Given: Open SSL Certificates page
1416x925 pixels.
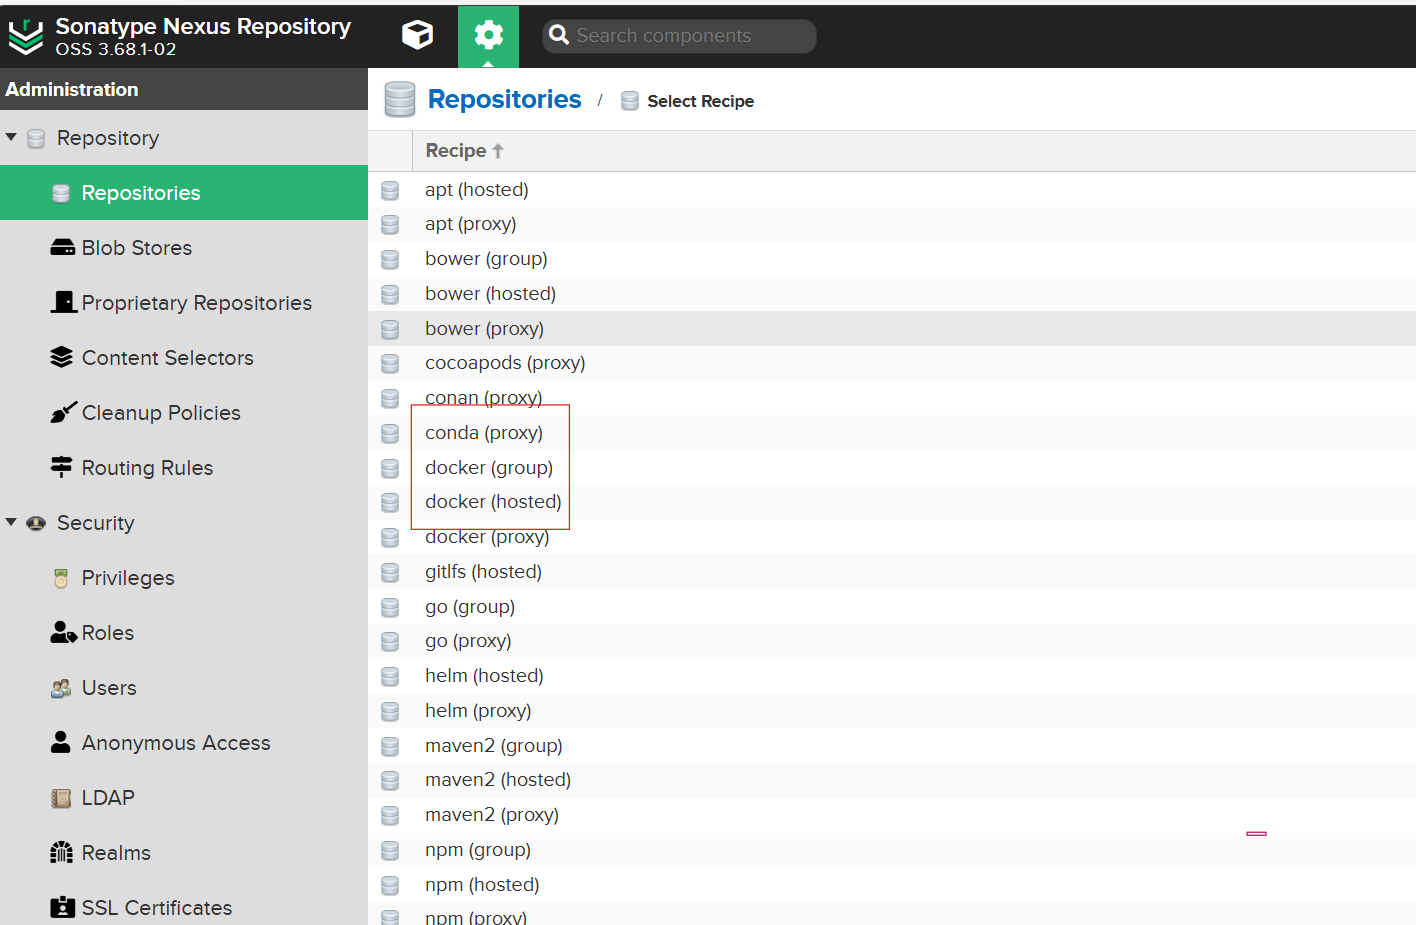Looking at the screenshot, I should coord(184,905).
